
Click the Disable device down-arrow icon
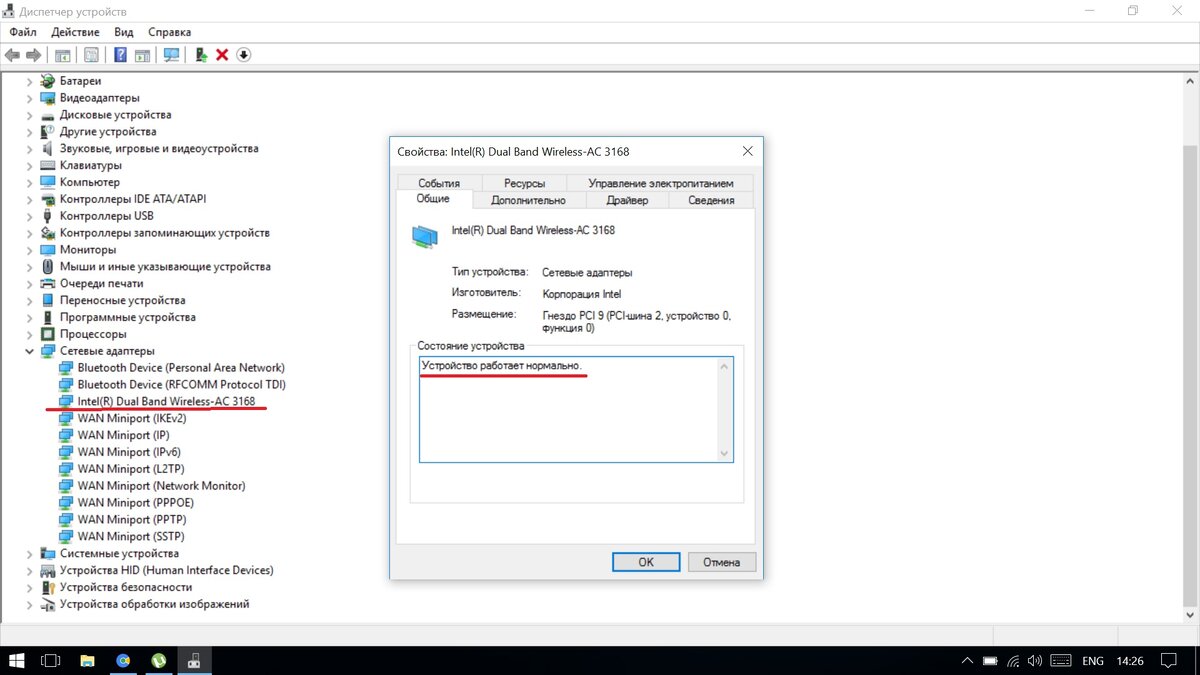[x=244, y=55]
